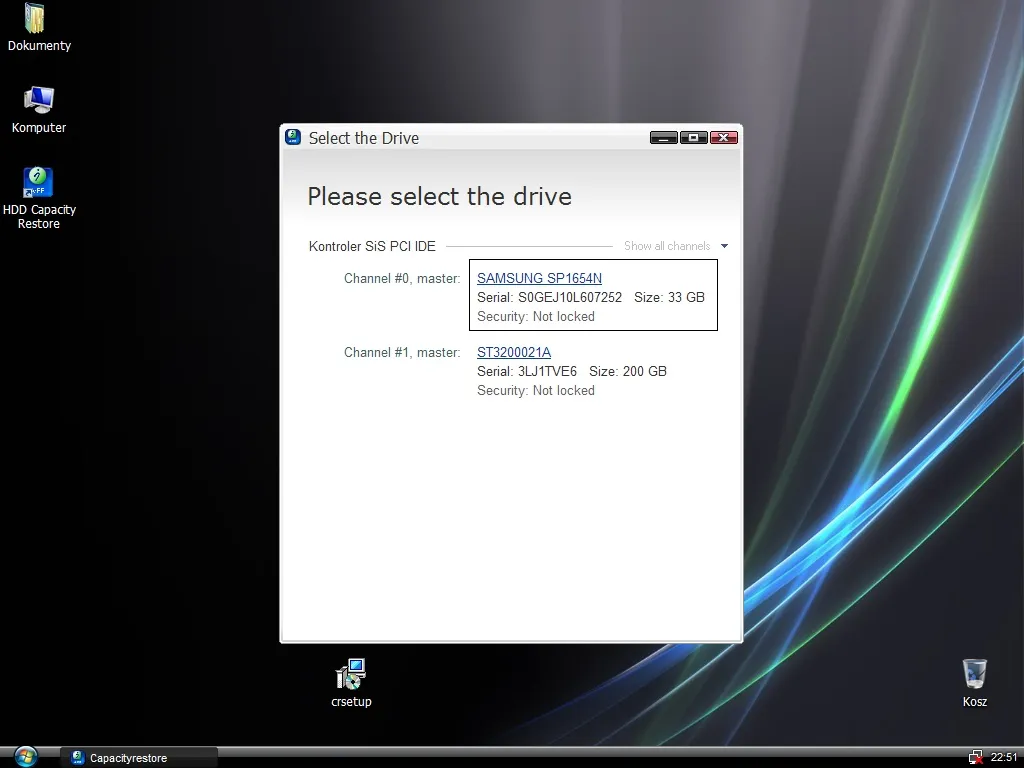Screen dimensions: 1024x768
Task: Expand the Show all channels dropdown arrow
Action: point(724,246)
